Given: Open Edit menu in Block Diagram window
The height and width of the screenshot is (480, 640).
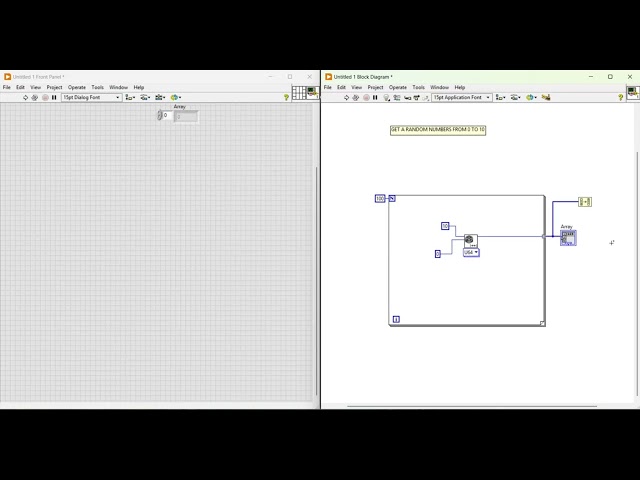Looking at the screenshot, I should point(342,87).
